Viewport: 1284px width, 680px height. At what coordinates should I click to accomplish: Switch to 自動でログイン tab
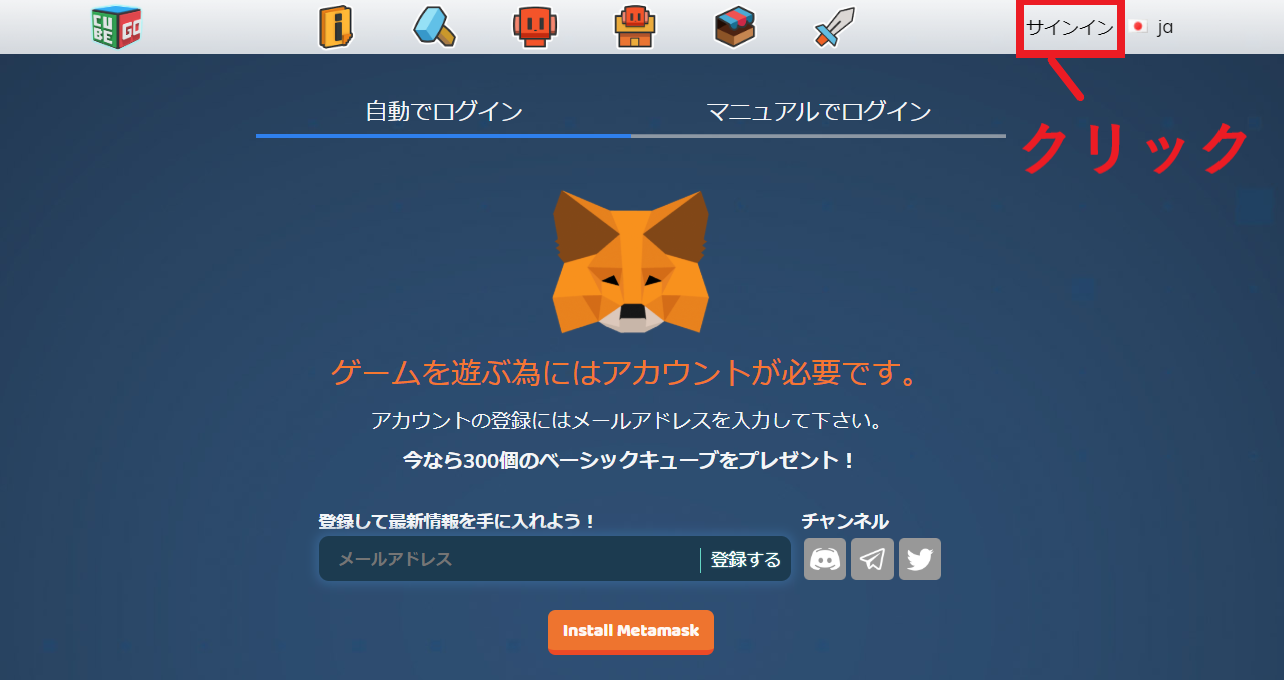(x=443, y=112)
